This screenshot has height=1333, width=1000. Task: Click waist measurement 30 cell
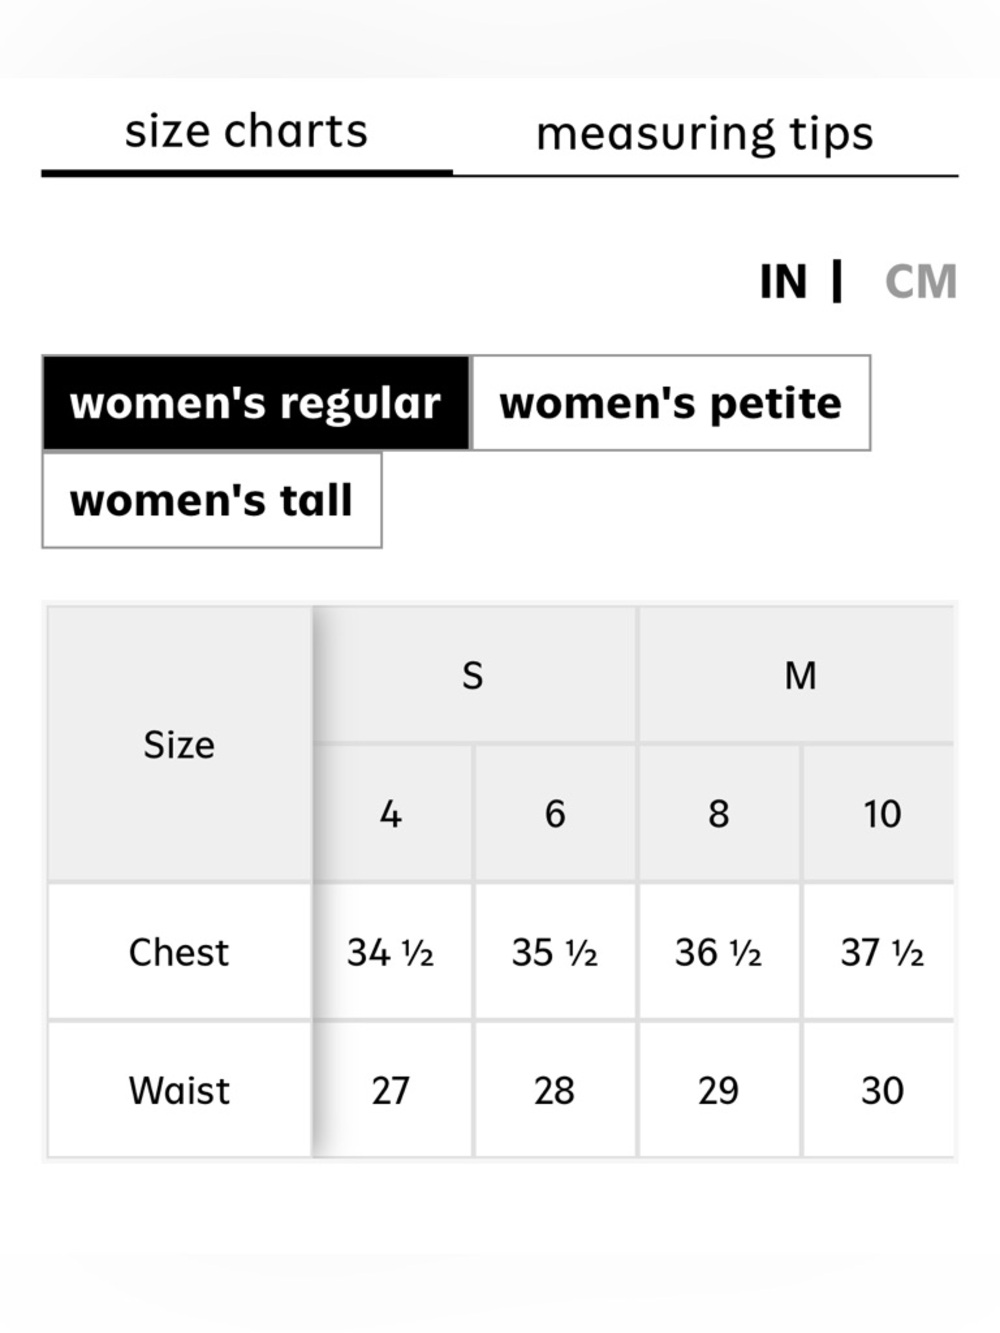click(x=880, y=1090)
